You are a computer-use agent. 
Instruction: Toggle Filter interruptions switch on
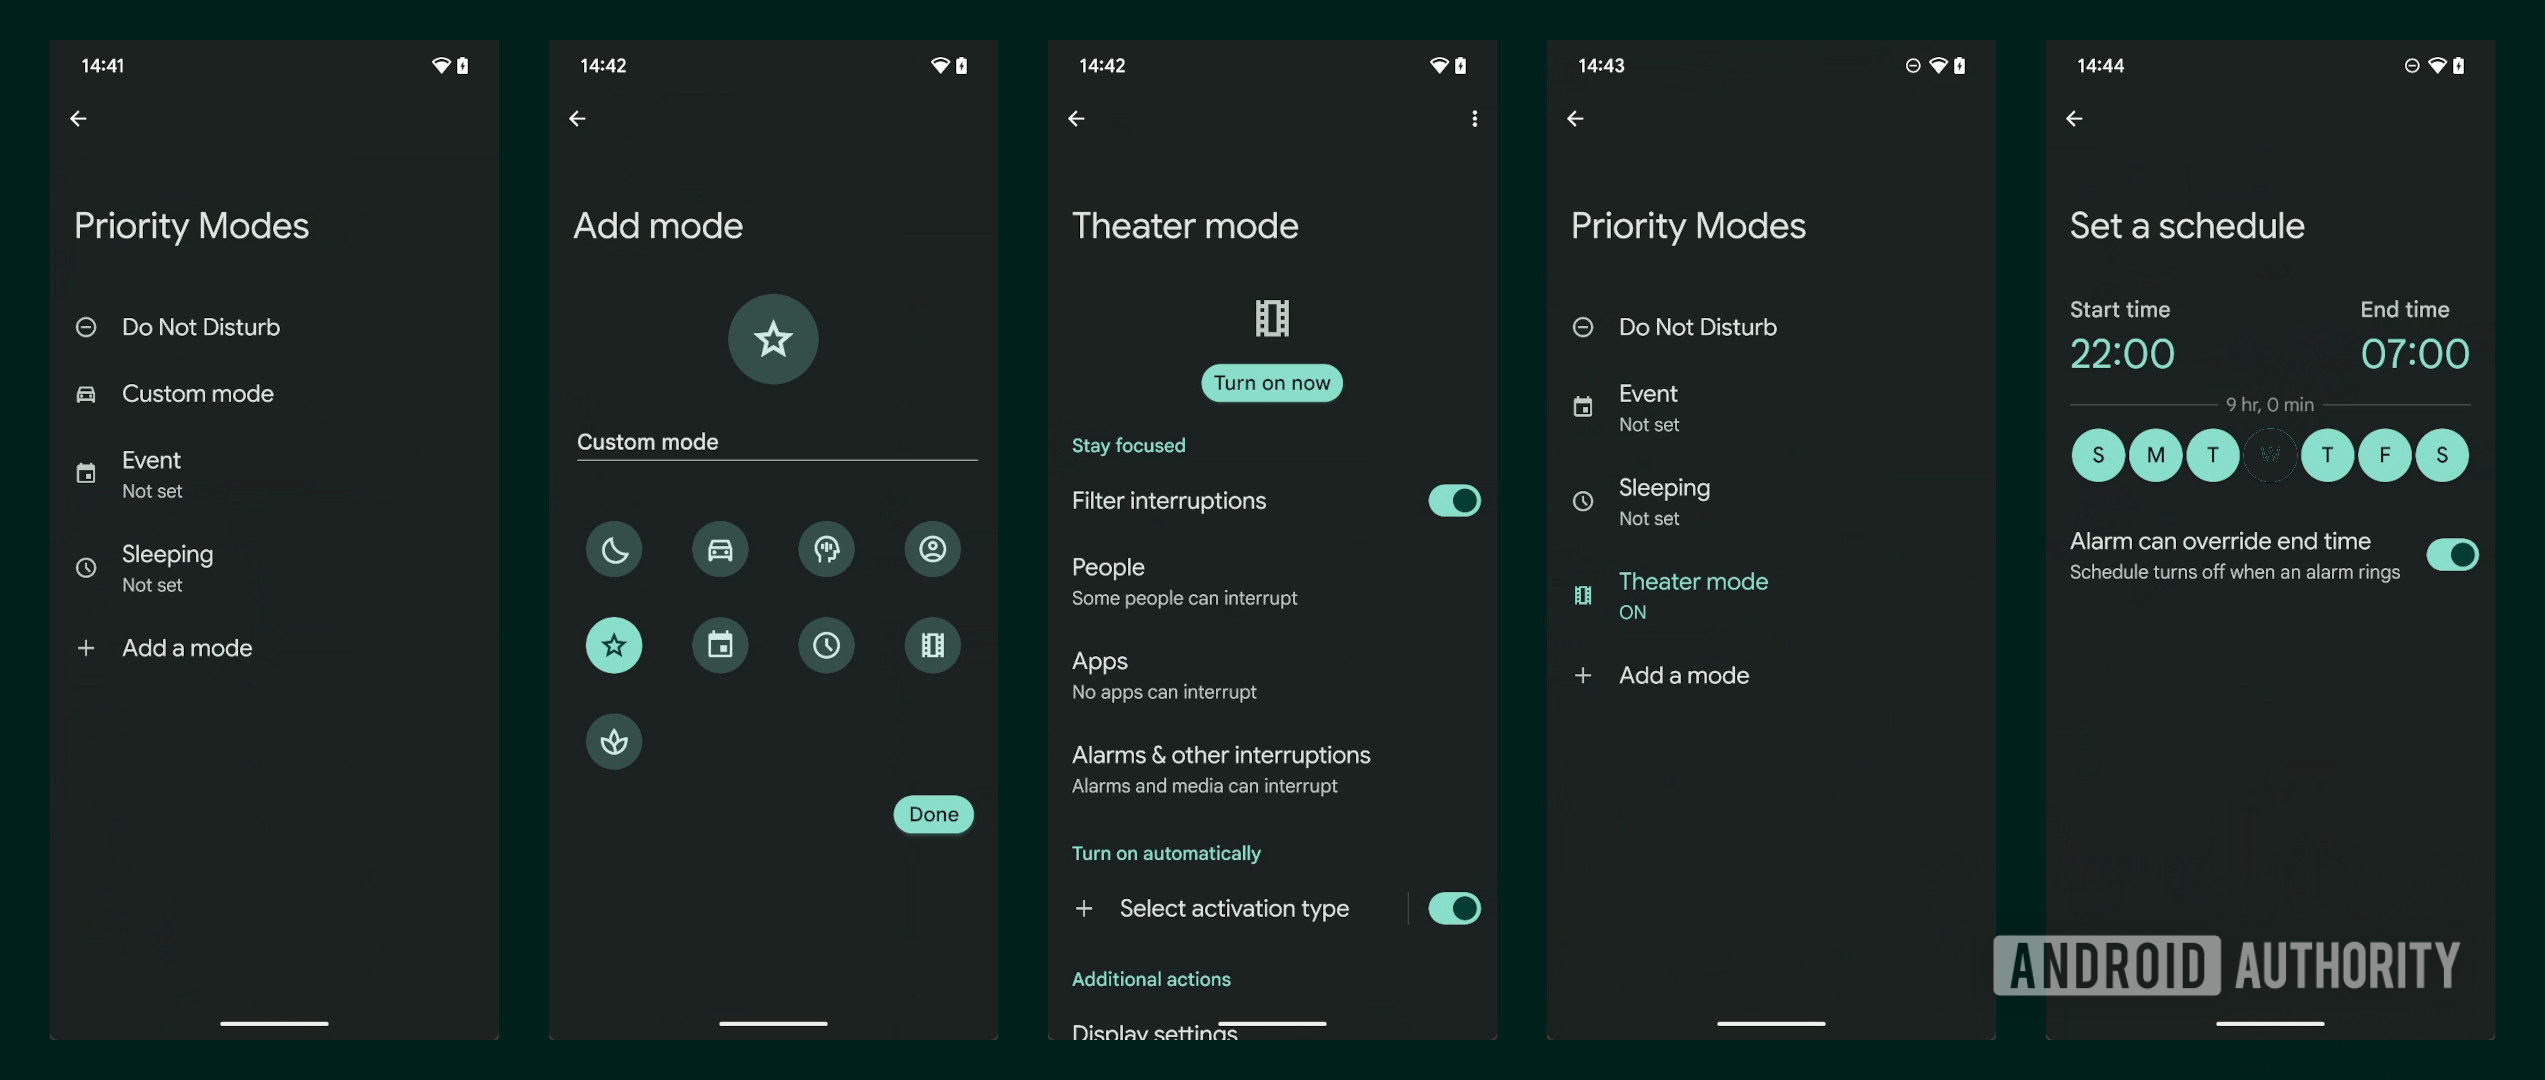point(1453,500)
